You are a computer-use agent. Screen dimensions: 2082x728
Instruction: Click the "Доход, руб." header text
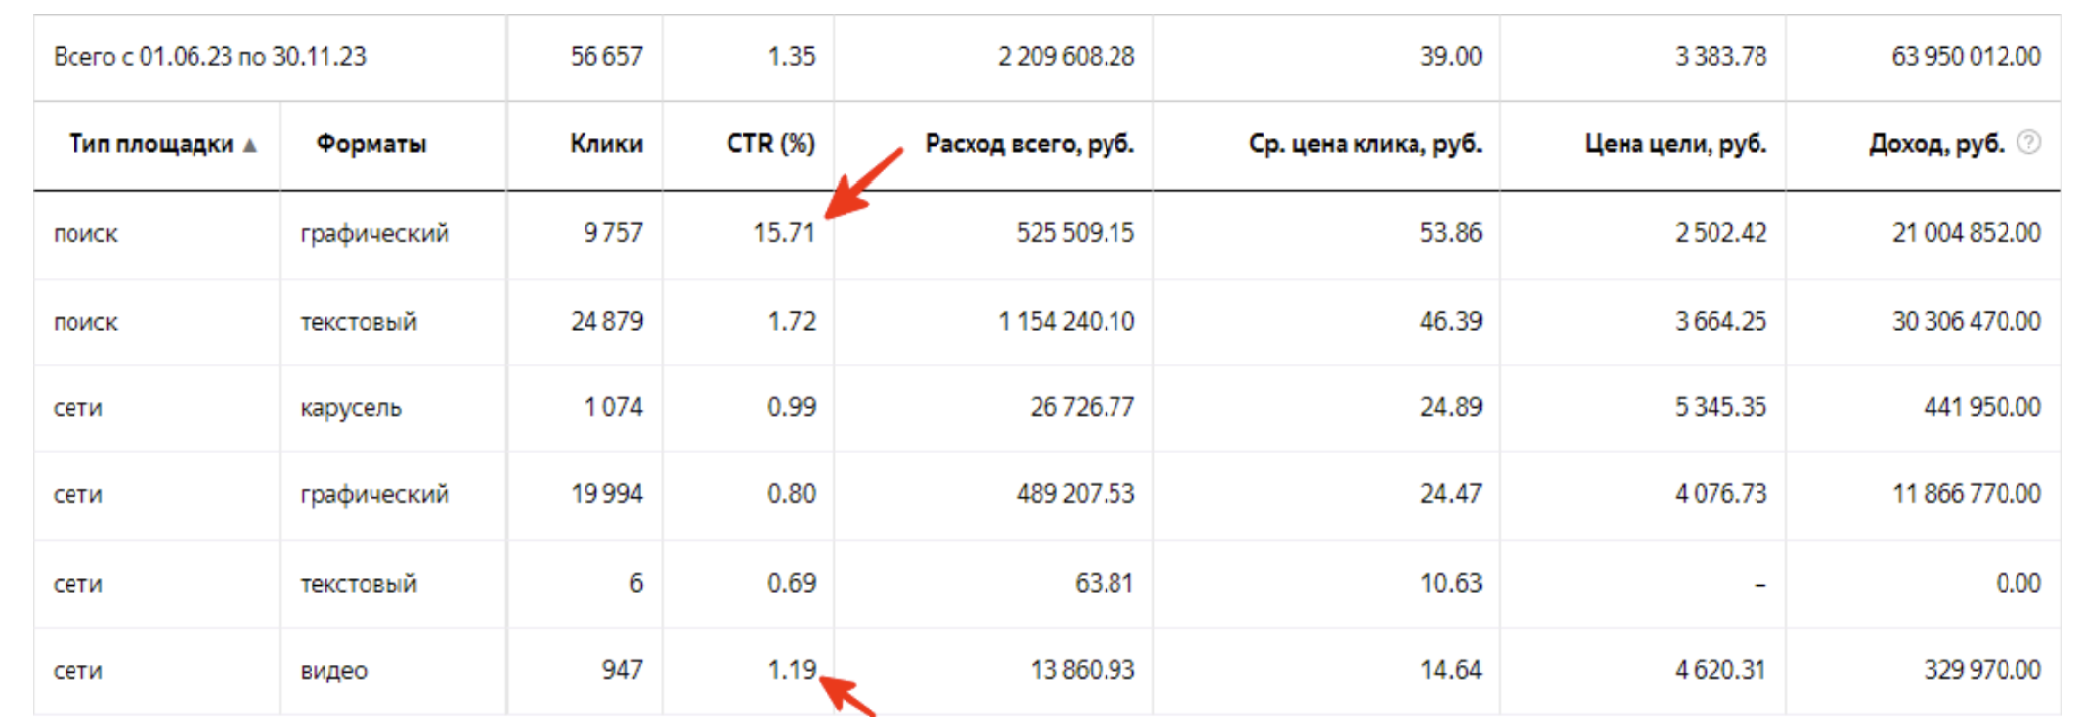pyautogui.click(x=1936, y=144)
